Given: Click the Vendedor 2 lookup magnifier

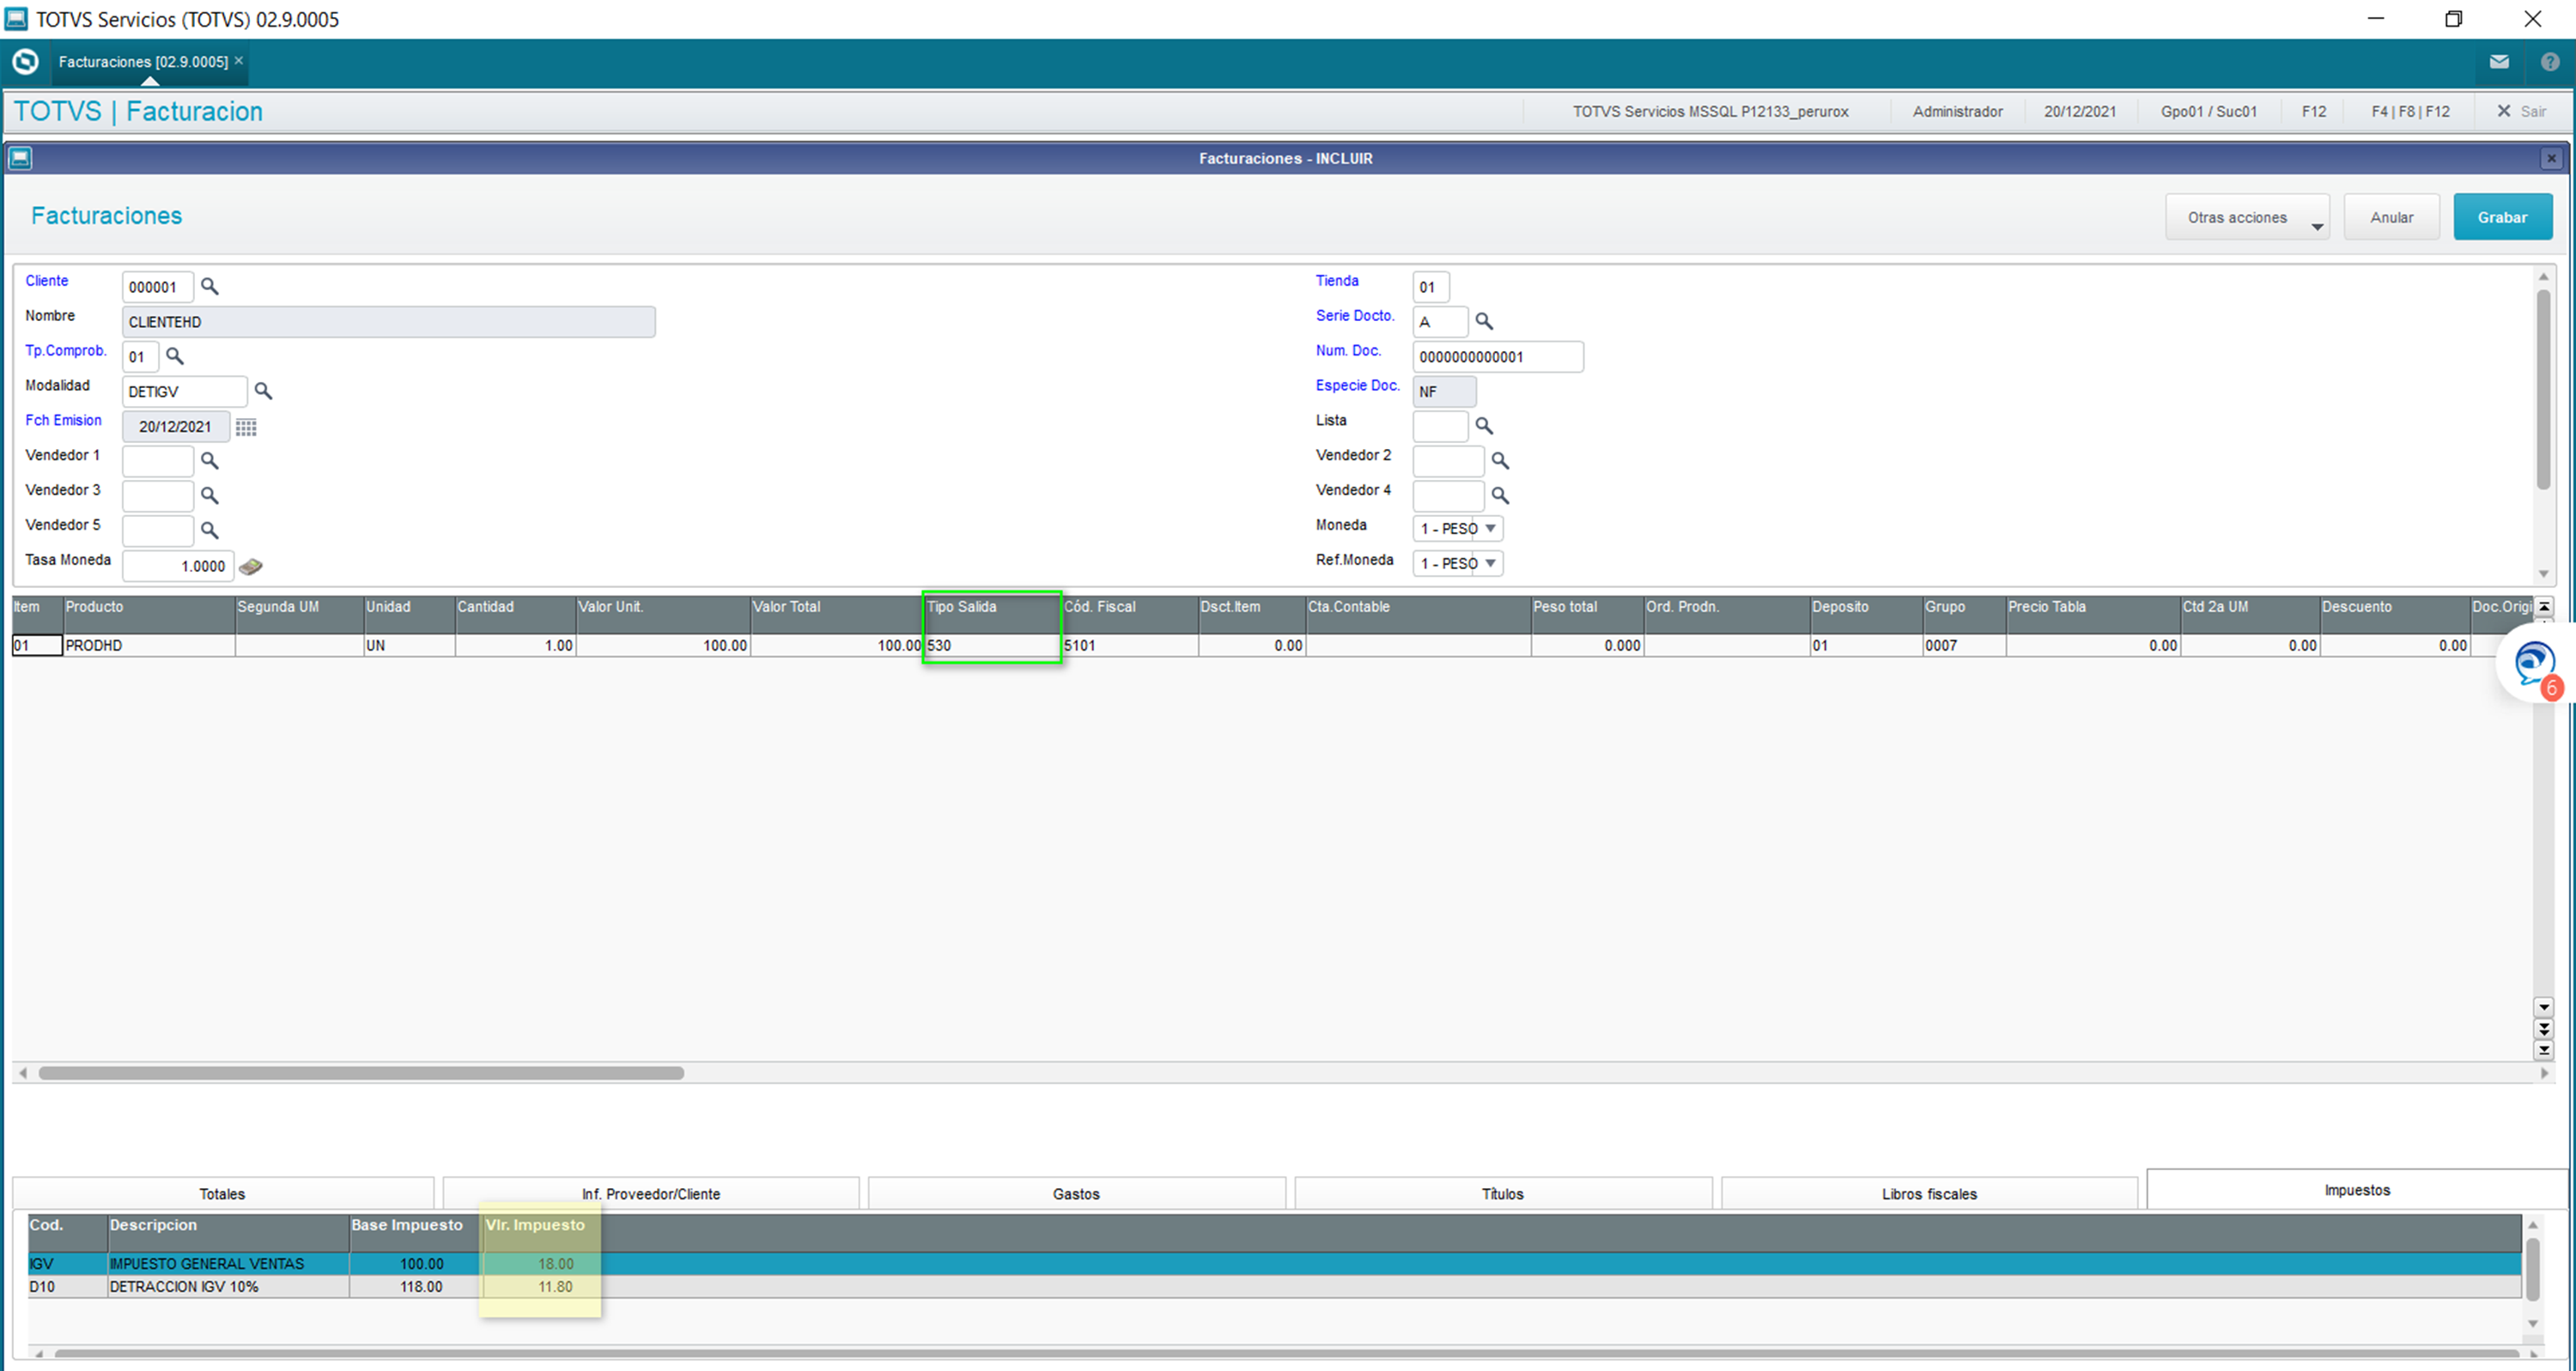Looking at the screenshot, I should click(x=1500, y=460).
